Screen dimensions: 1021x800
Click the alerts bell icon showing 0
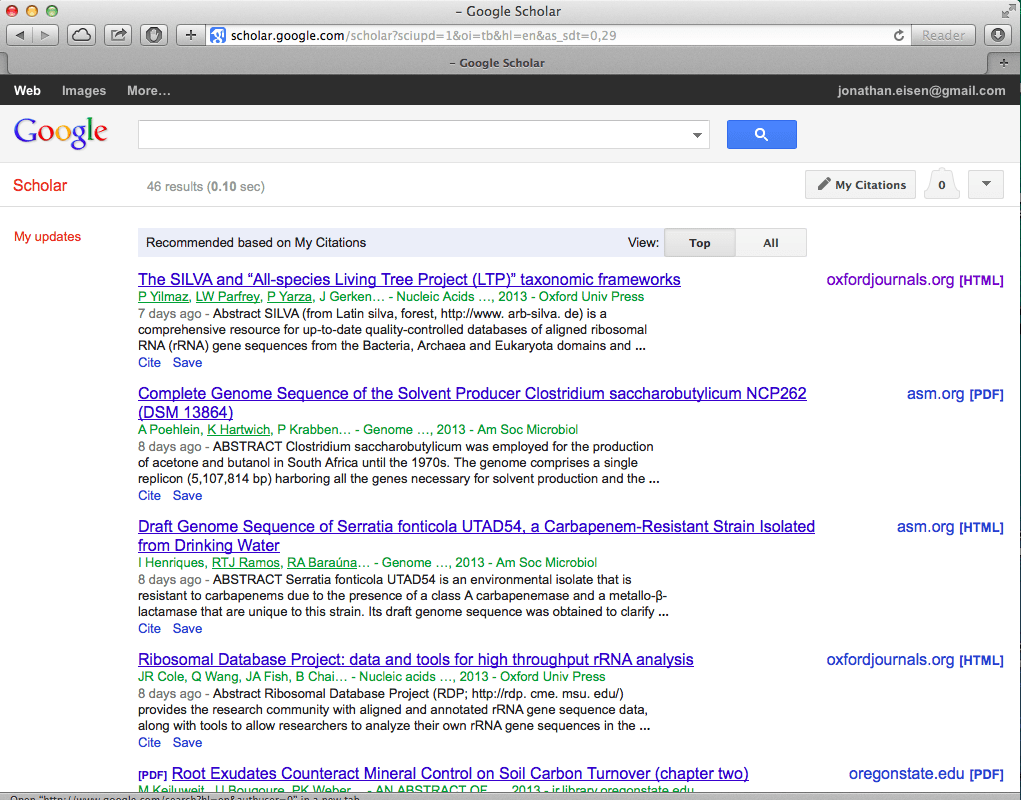coord(941,185)
